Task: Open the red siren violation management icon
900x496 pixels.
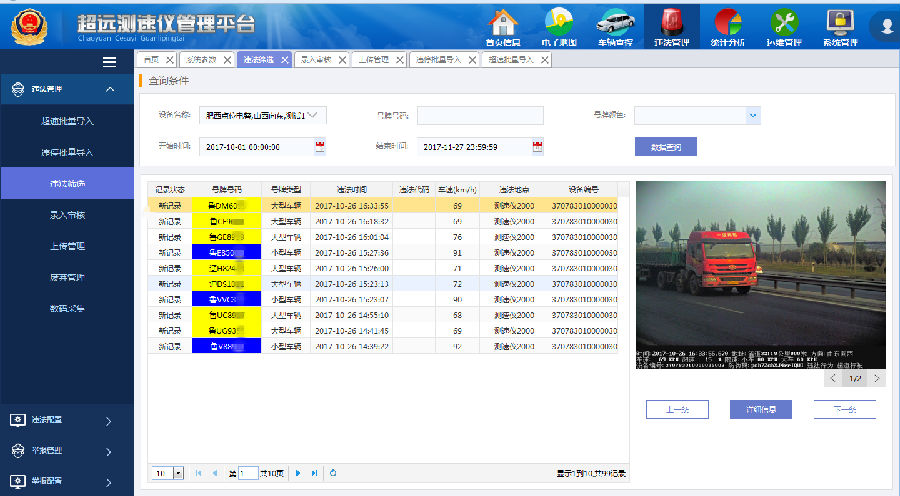Action: coord(672,21)
